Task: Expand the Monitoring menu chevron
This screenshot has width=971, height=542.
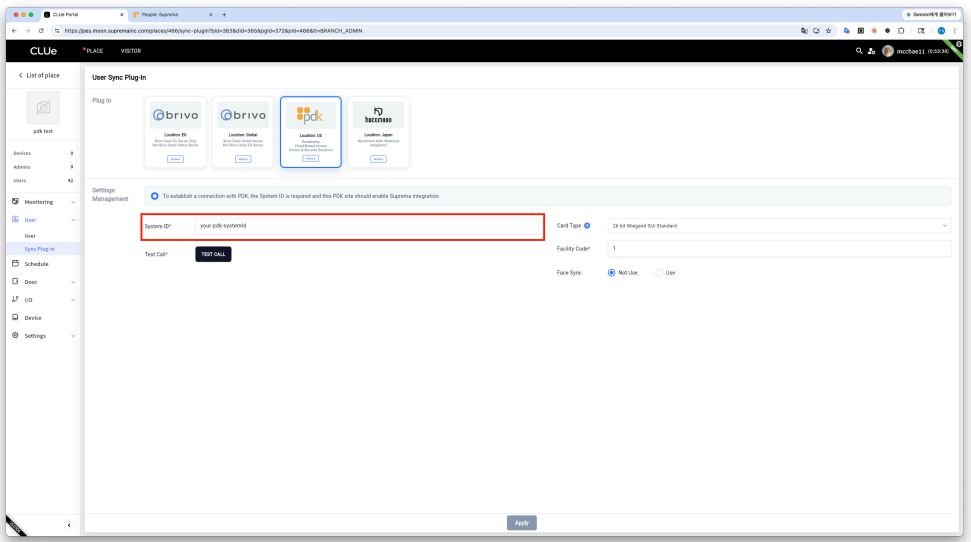Action: 73,202
